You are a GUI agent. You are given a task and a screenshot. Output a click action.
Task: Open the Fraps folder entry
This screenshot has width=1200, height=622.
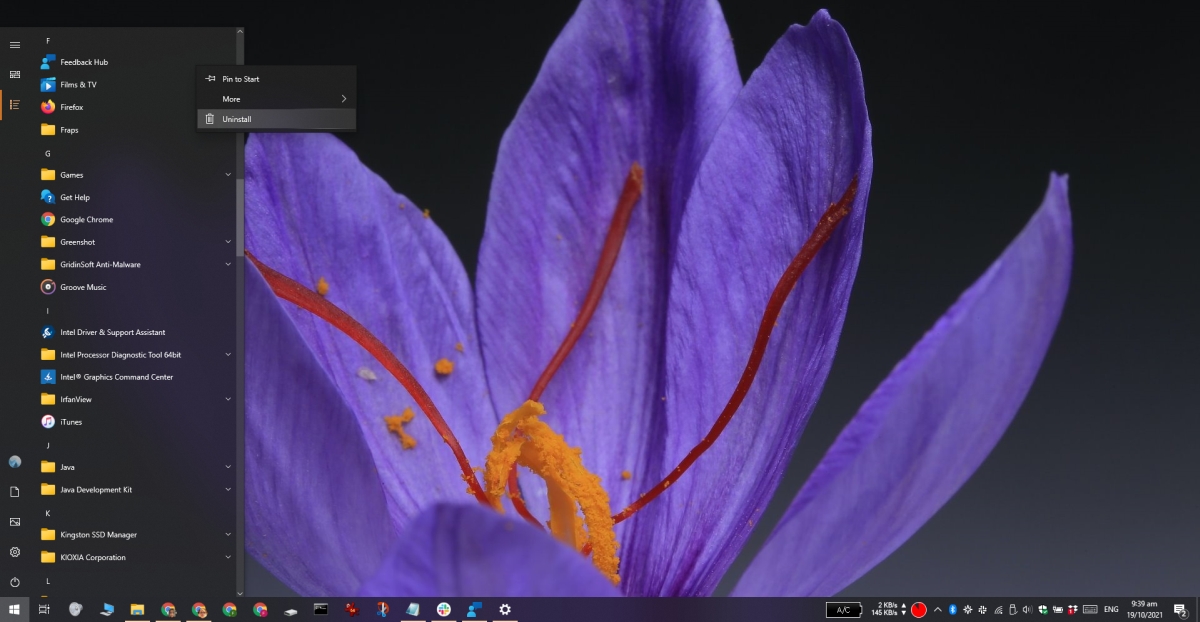pos(135,130)
